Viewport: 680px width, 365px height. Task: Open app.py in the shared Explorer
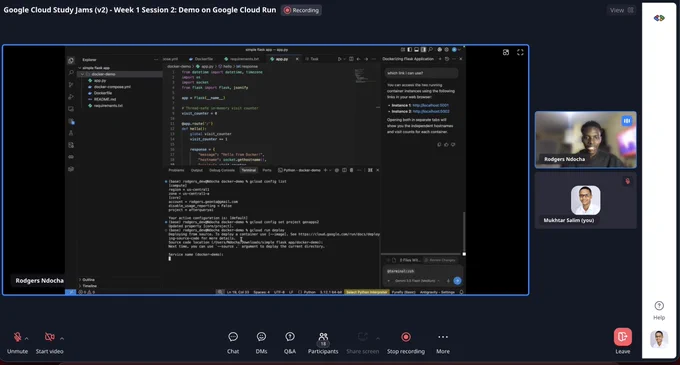coord(100,81)
